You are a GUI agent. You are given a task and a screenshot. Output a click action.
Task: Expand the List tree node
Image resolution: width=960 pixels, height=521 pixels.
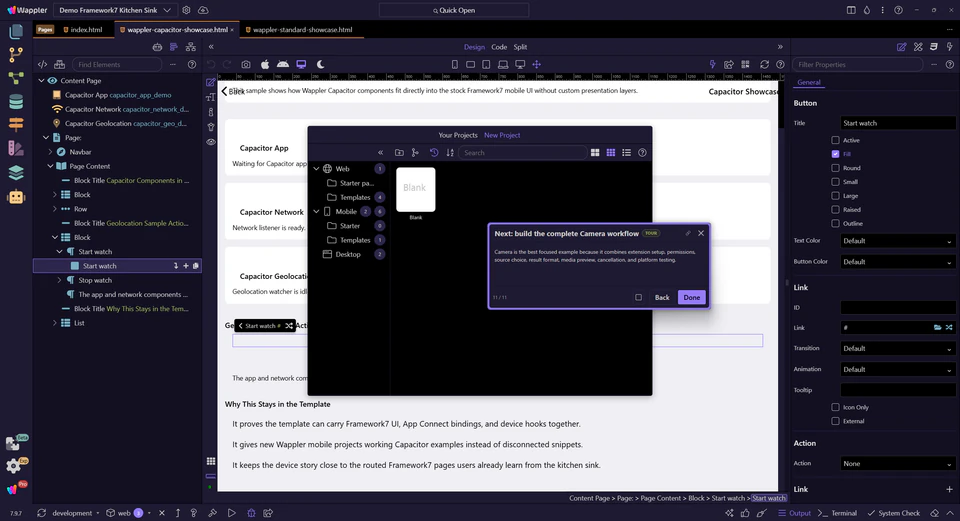54,323
